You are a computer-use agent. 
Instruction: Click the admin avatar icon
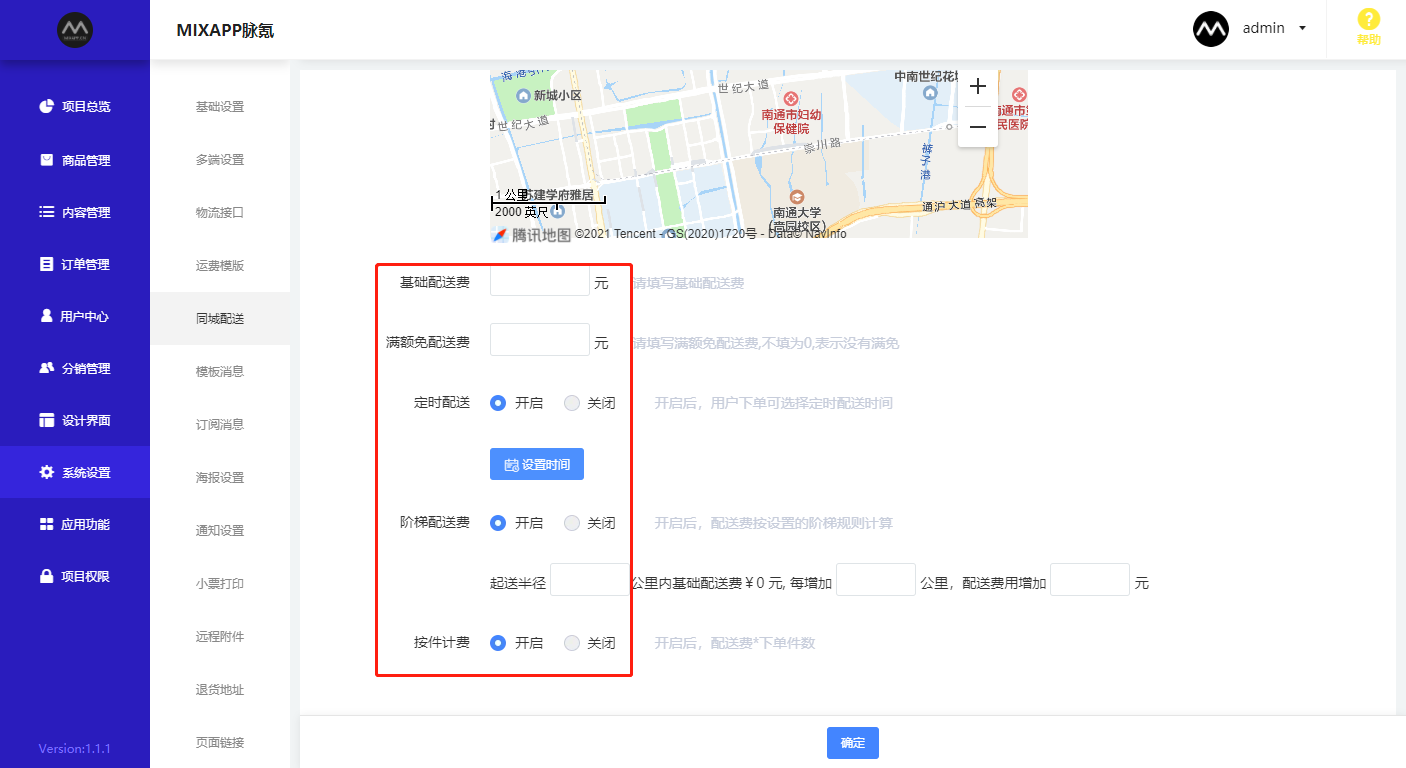click(x=1211, y=29)
